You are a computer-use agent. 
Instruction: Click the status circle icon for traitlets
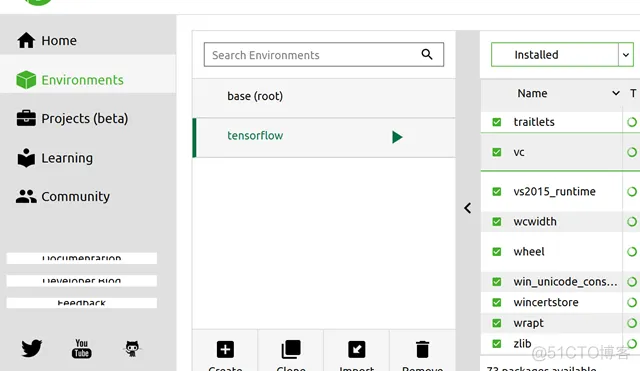point(632,122)
